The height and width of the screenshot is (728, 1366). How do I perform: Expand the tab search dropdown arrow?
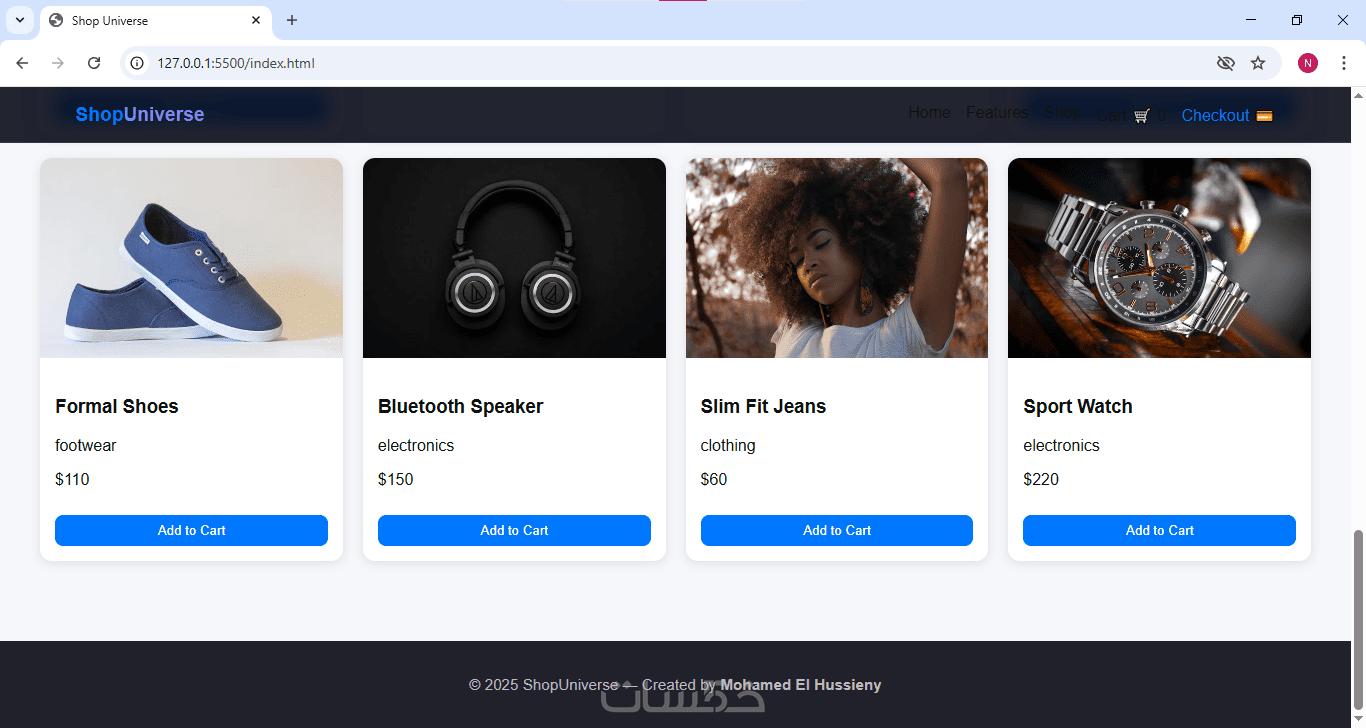[x=19, y=20]
